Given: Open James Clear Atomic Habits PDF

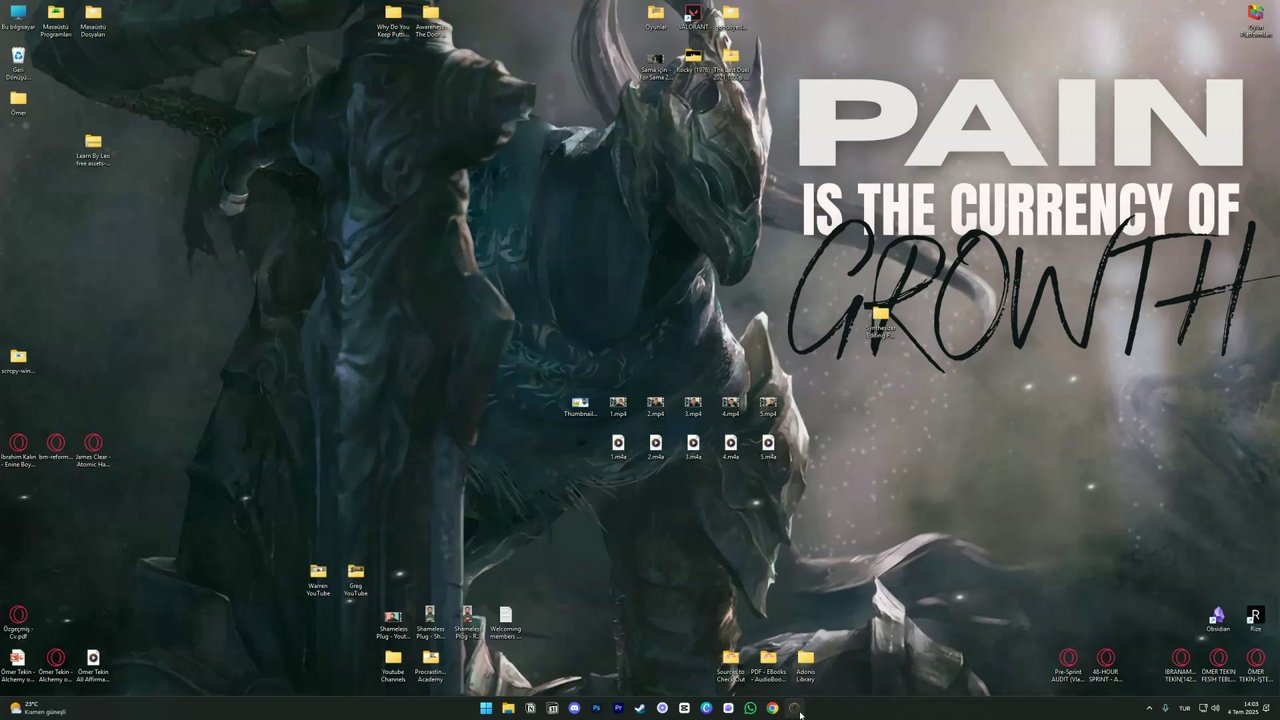Looking at the screenshot, I should (x=93, y=450).
